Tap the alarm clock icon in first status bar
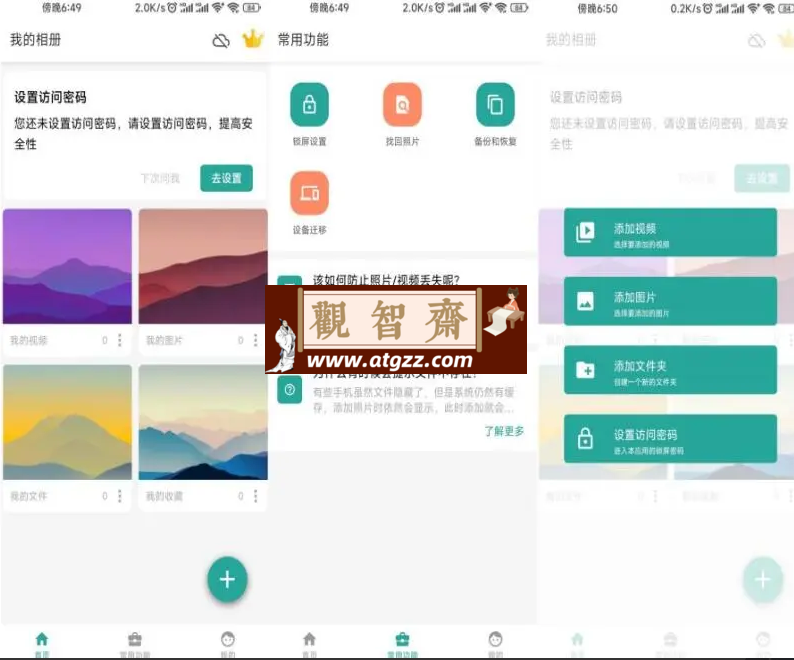The image size is (794, 660). pyautogui.click(x=172, y=8)
